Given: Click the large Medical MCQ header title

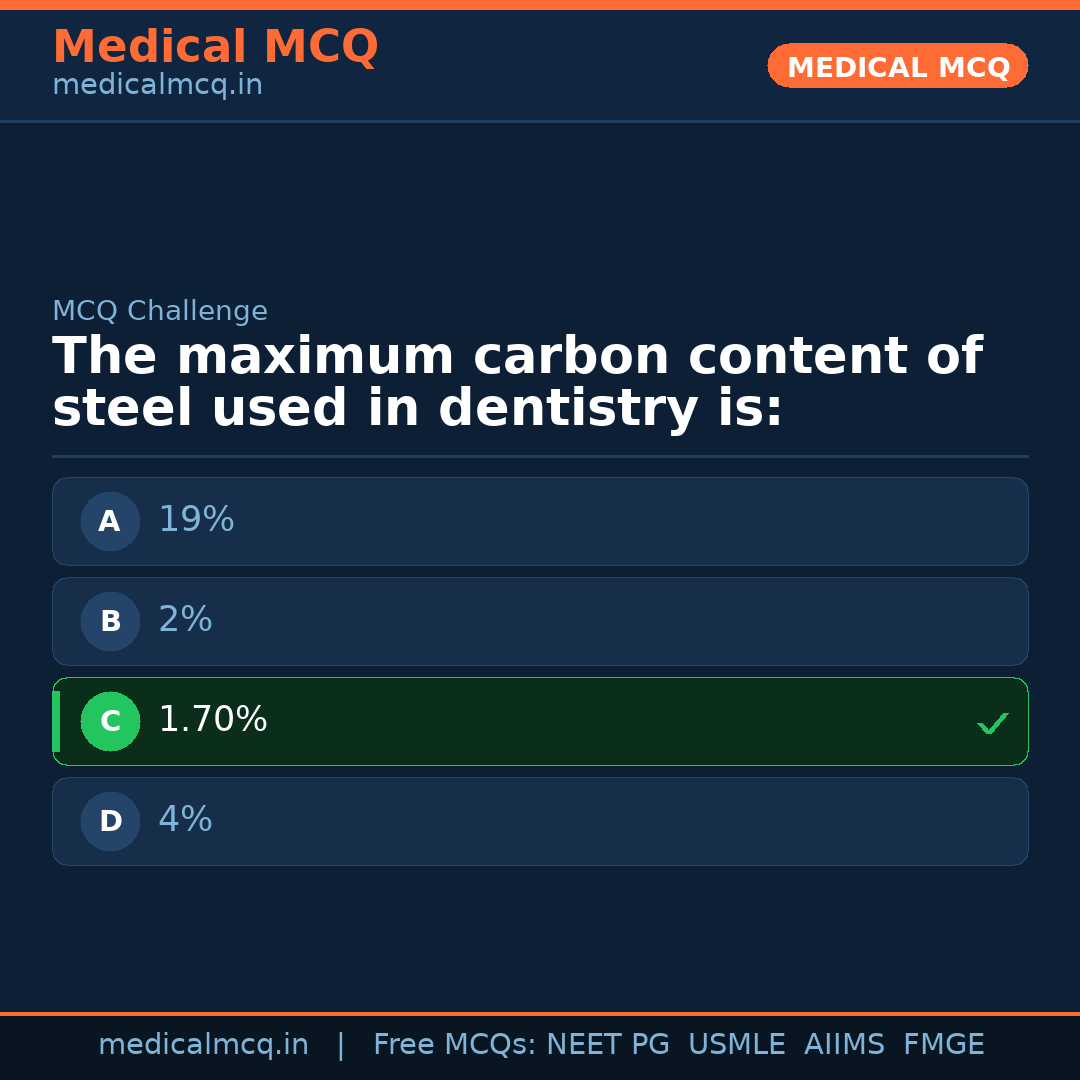Looking at the screenshot, I should (215, 47).
